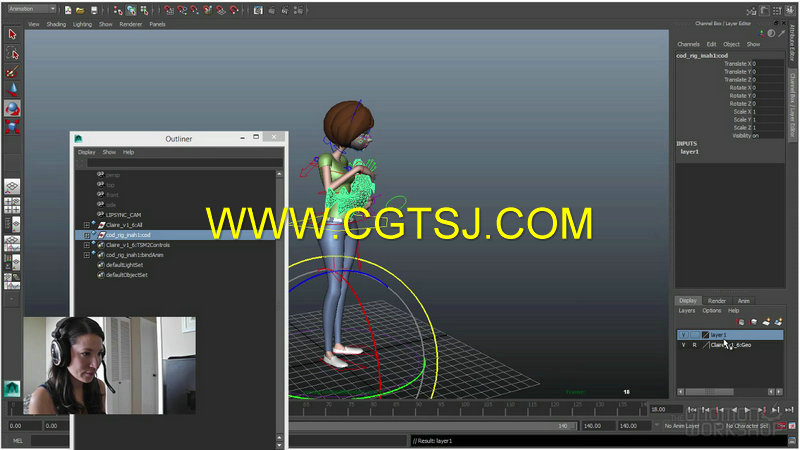Viewport: 800px width, 450px height.
Task: Play animation backwards
Action: [x=734, y=410]
